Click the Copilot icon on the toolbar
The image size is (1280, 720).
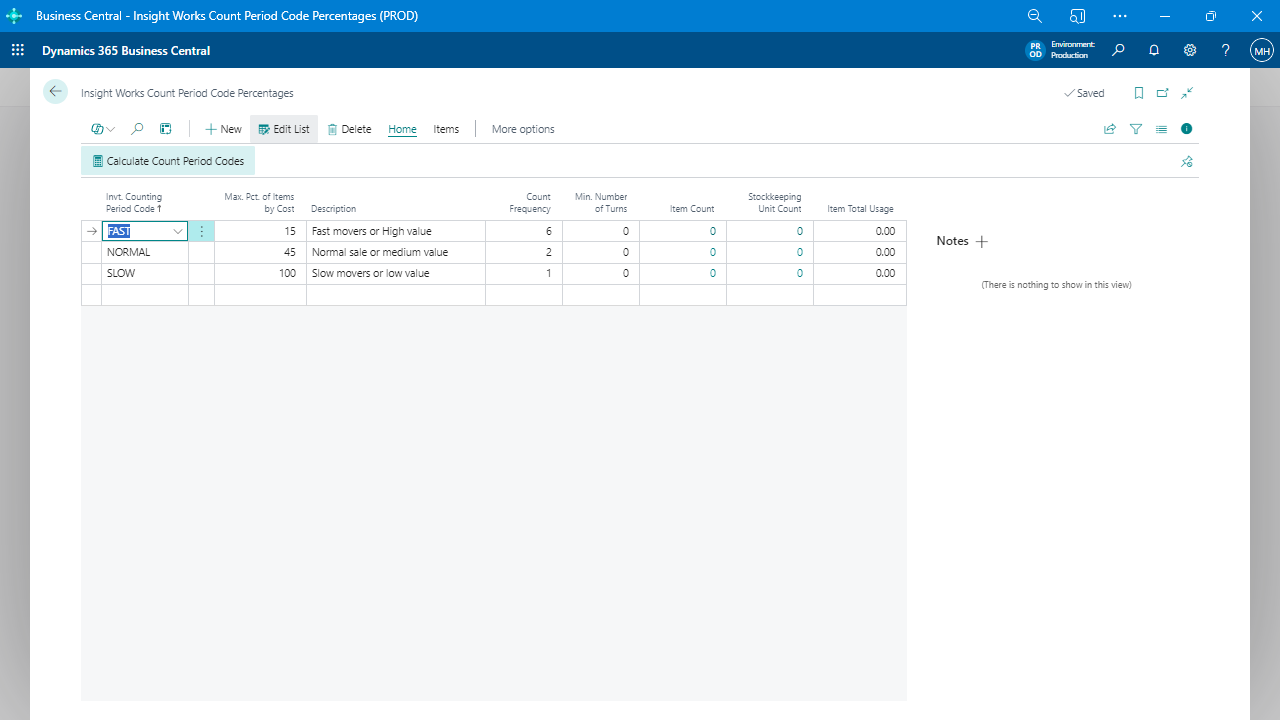click(96, 129)
